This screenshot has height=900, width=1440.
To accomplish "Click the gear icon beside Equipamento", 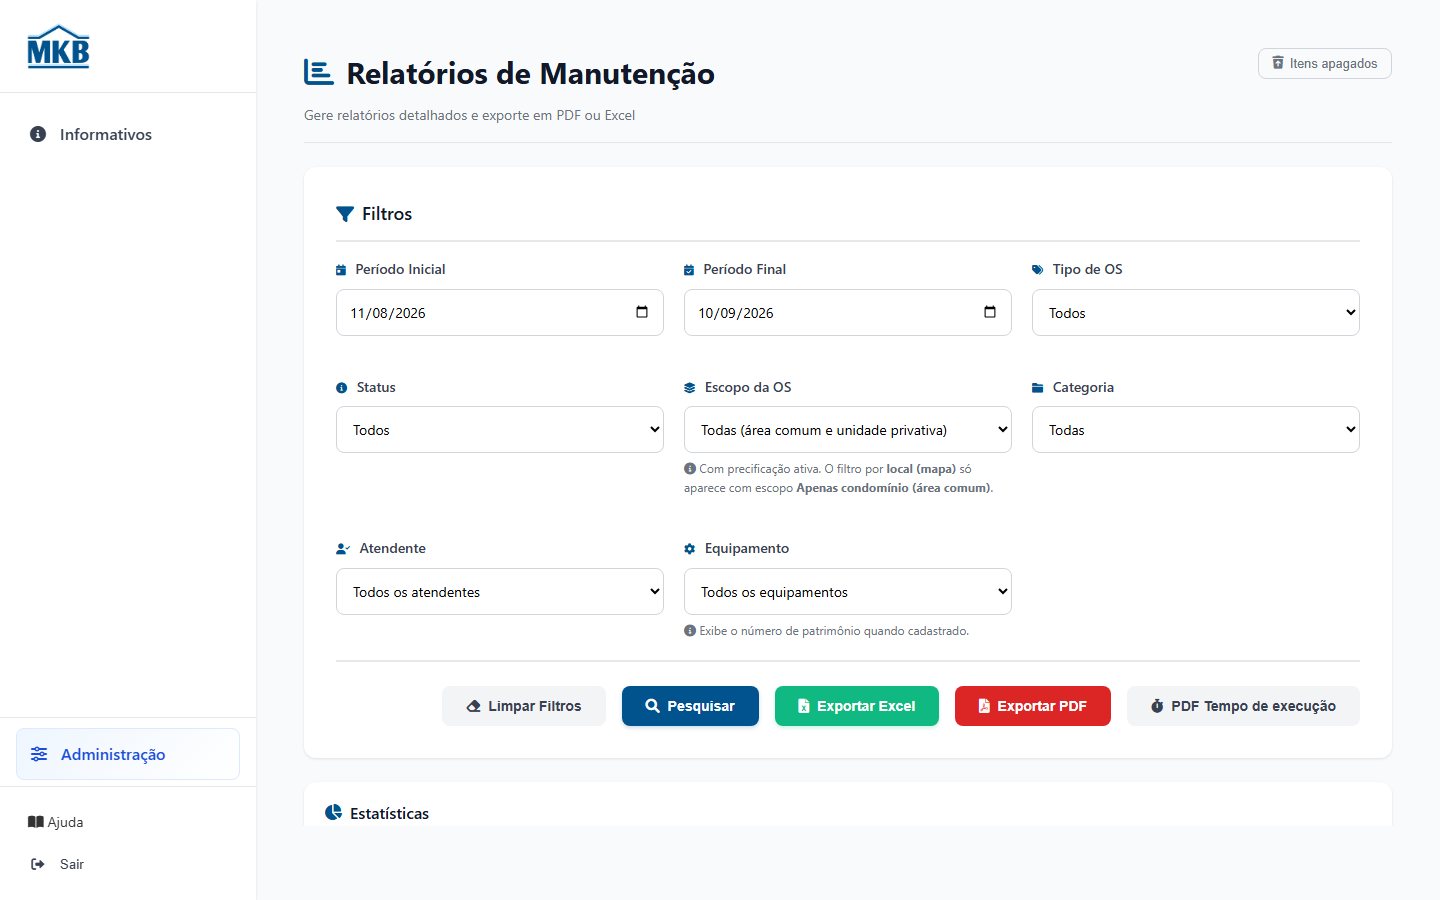I will coord(690,549).
